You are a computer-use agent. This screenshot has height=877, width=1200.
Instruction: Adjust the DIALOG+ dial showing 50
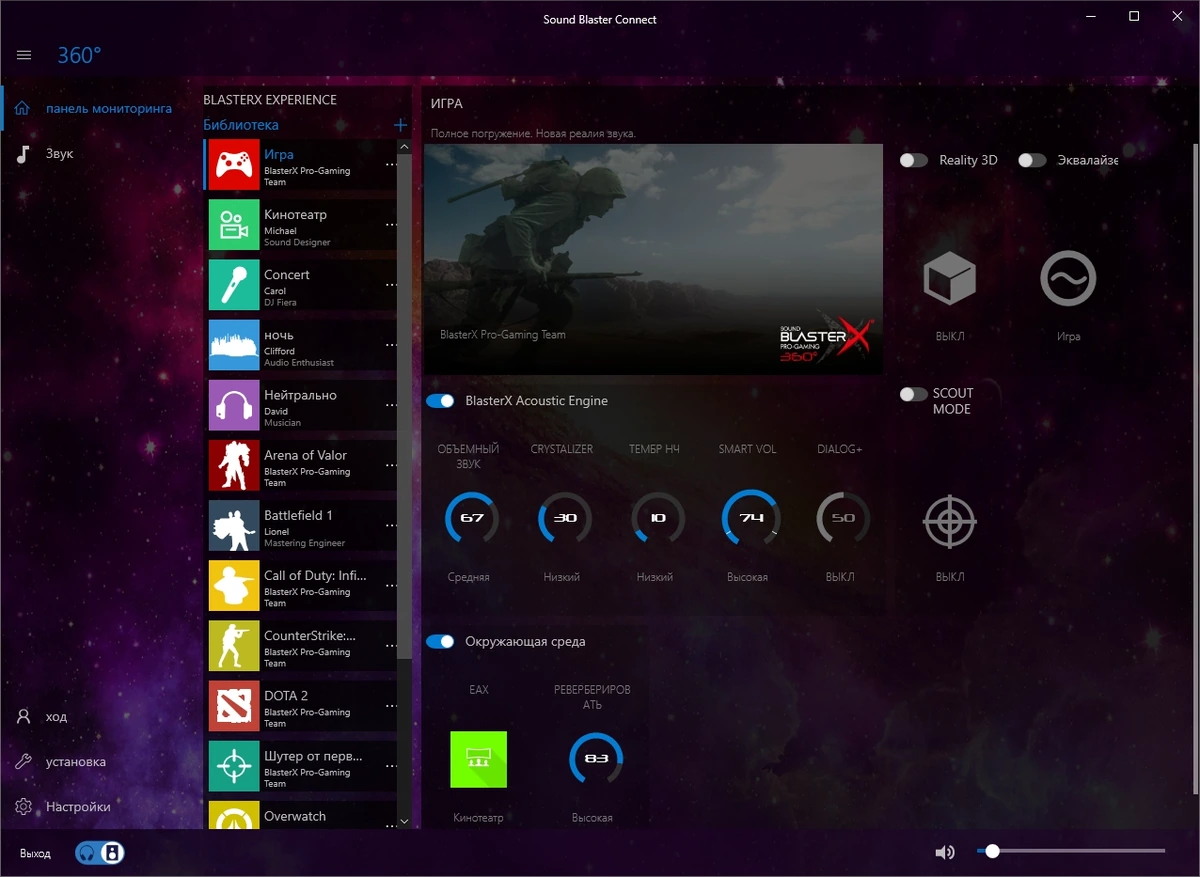(x=843, y=518)
